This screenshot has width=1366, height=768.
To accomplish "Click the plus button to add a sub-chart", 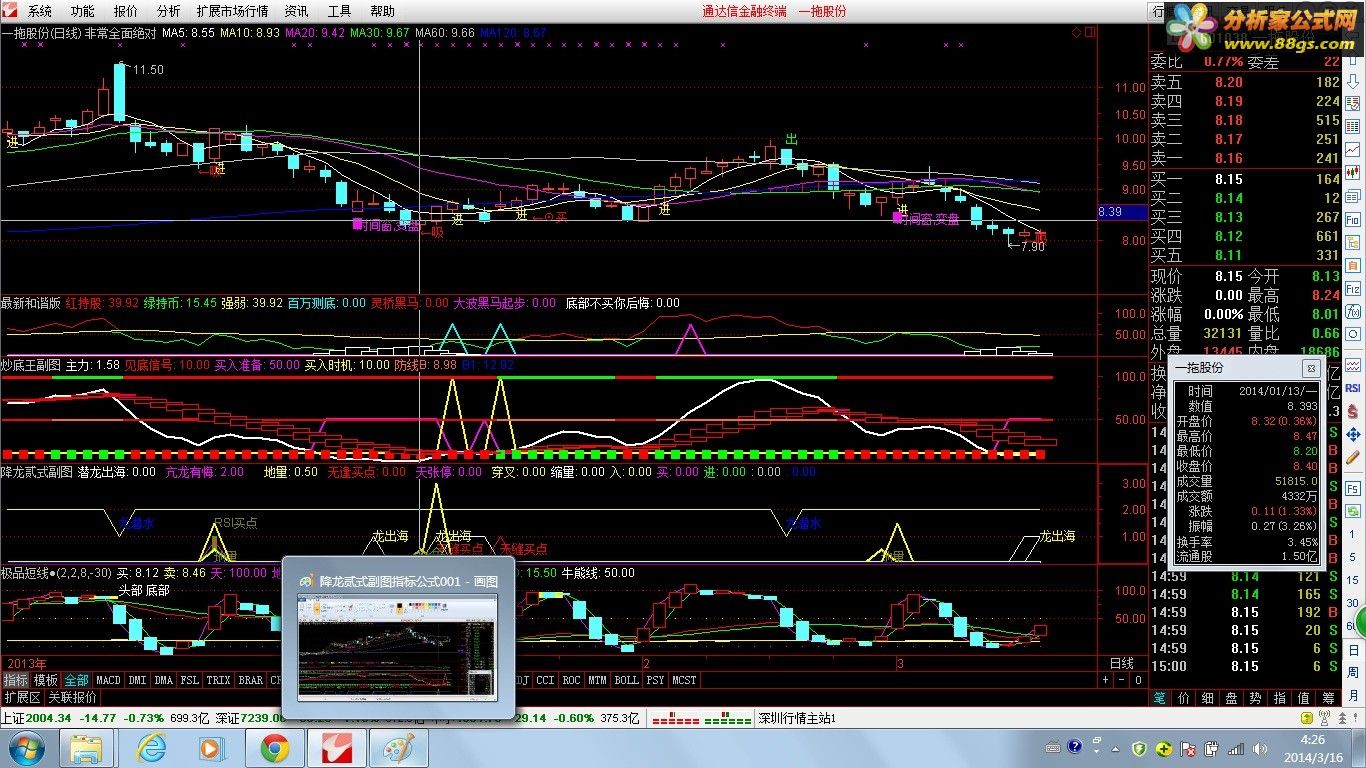I will point(1105,680).
